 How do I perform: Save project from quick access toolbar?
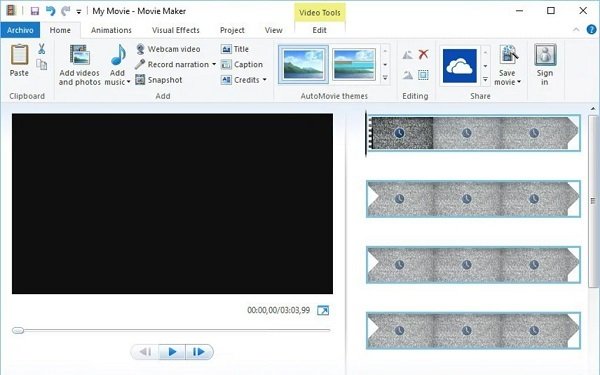(x=35, y=11)
